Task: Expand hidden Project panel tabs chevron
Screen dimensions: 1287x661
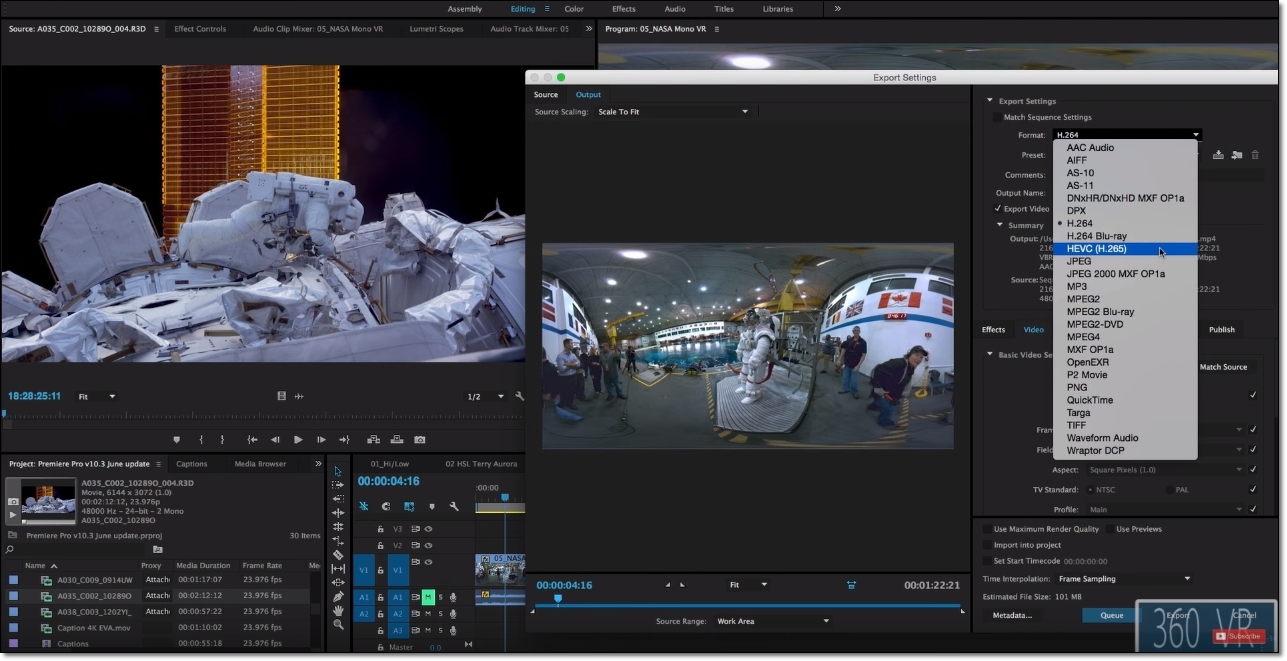Action: (318, 464)
